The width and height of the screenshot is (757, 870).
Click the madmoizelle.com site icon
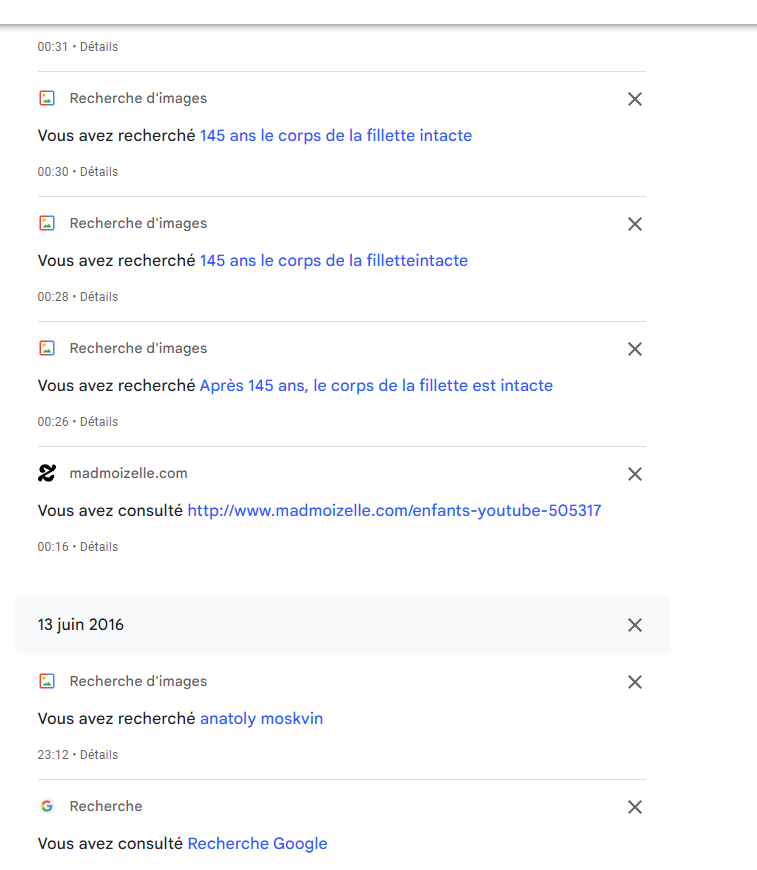tap(47, 474)
